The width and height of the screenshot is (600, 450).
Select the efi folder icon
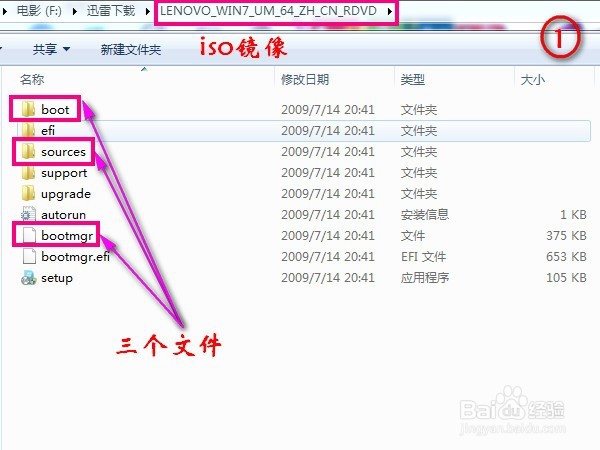pyautogui.click(x=28, y=130)
